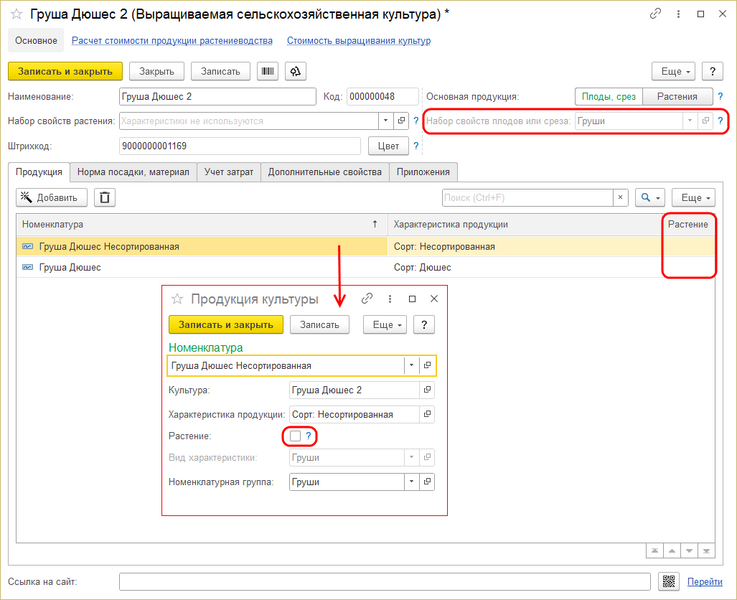
Task: Star the Груша Дюшес 2 form as favorite
Action: (x=16, y=15)
